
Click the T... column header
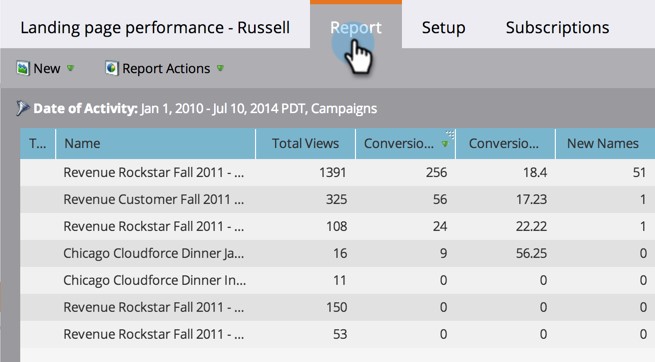click(38, 144)
